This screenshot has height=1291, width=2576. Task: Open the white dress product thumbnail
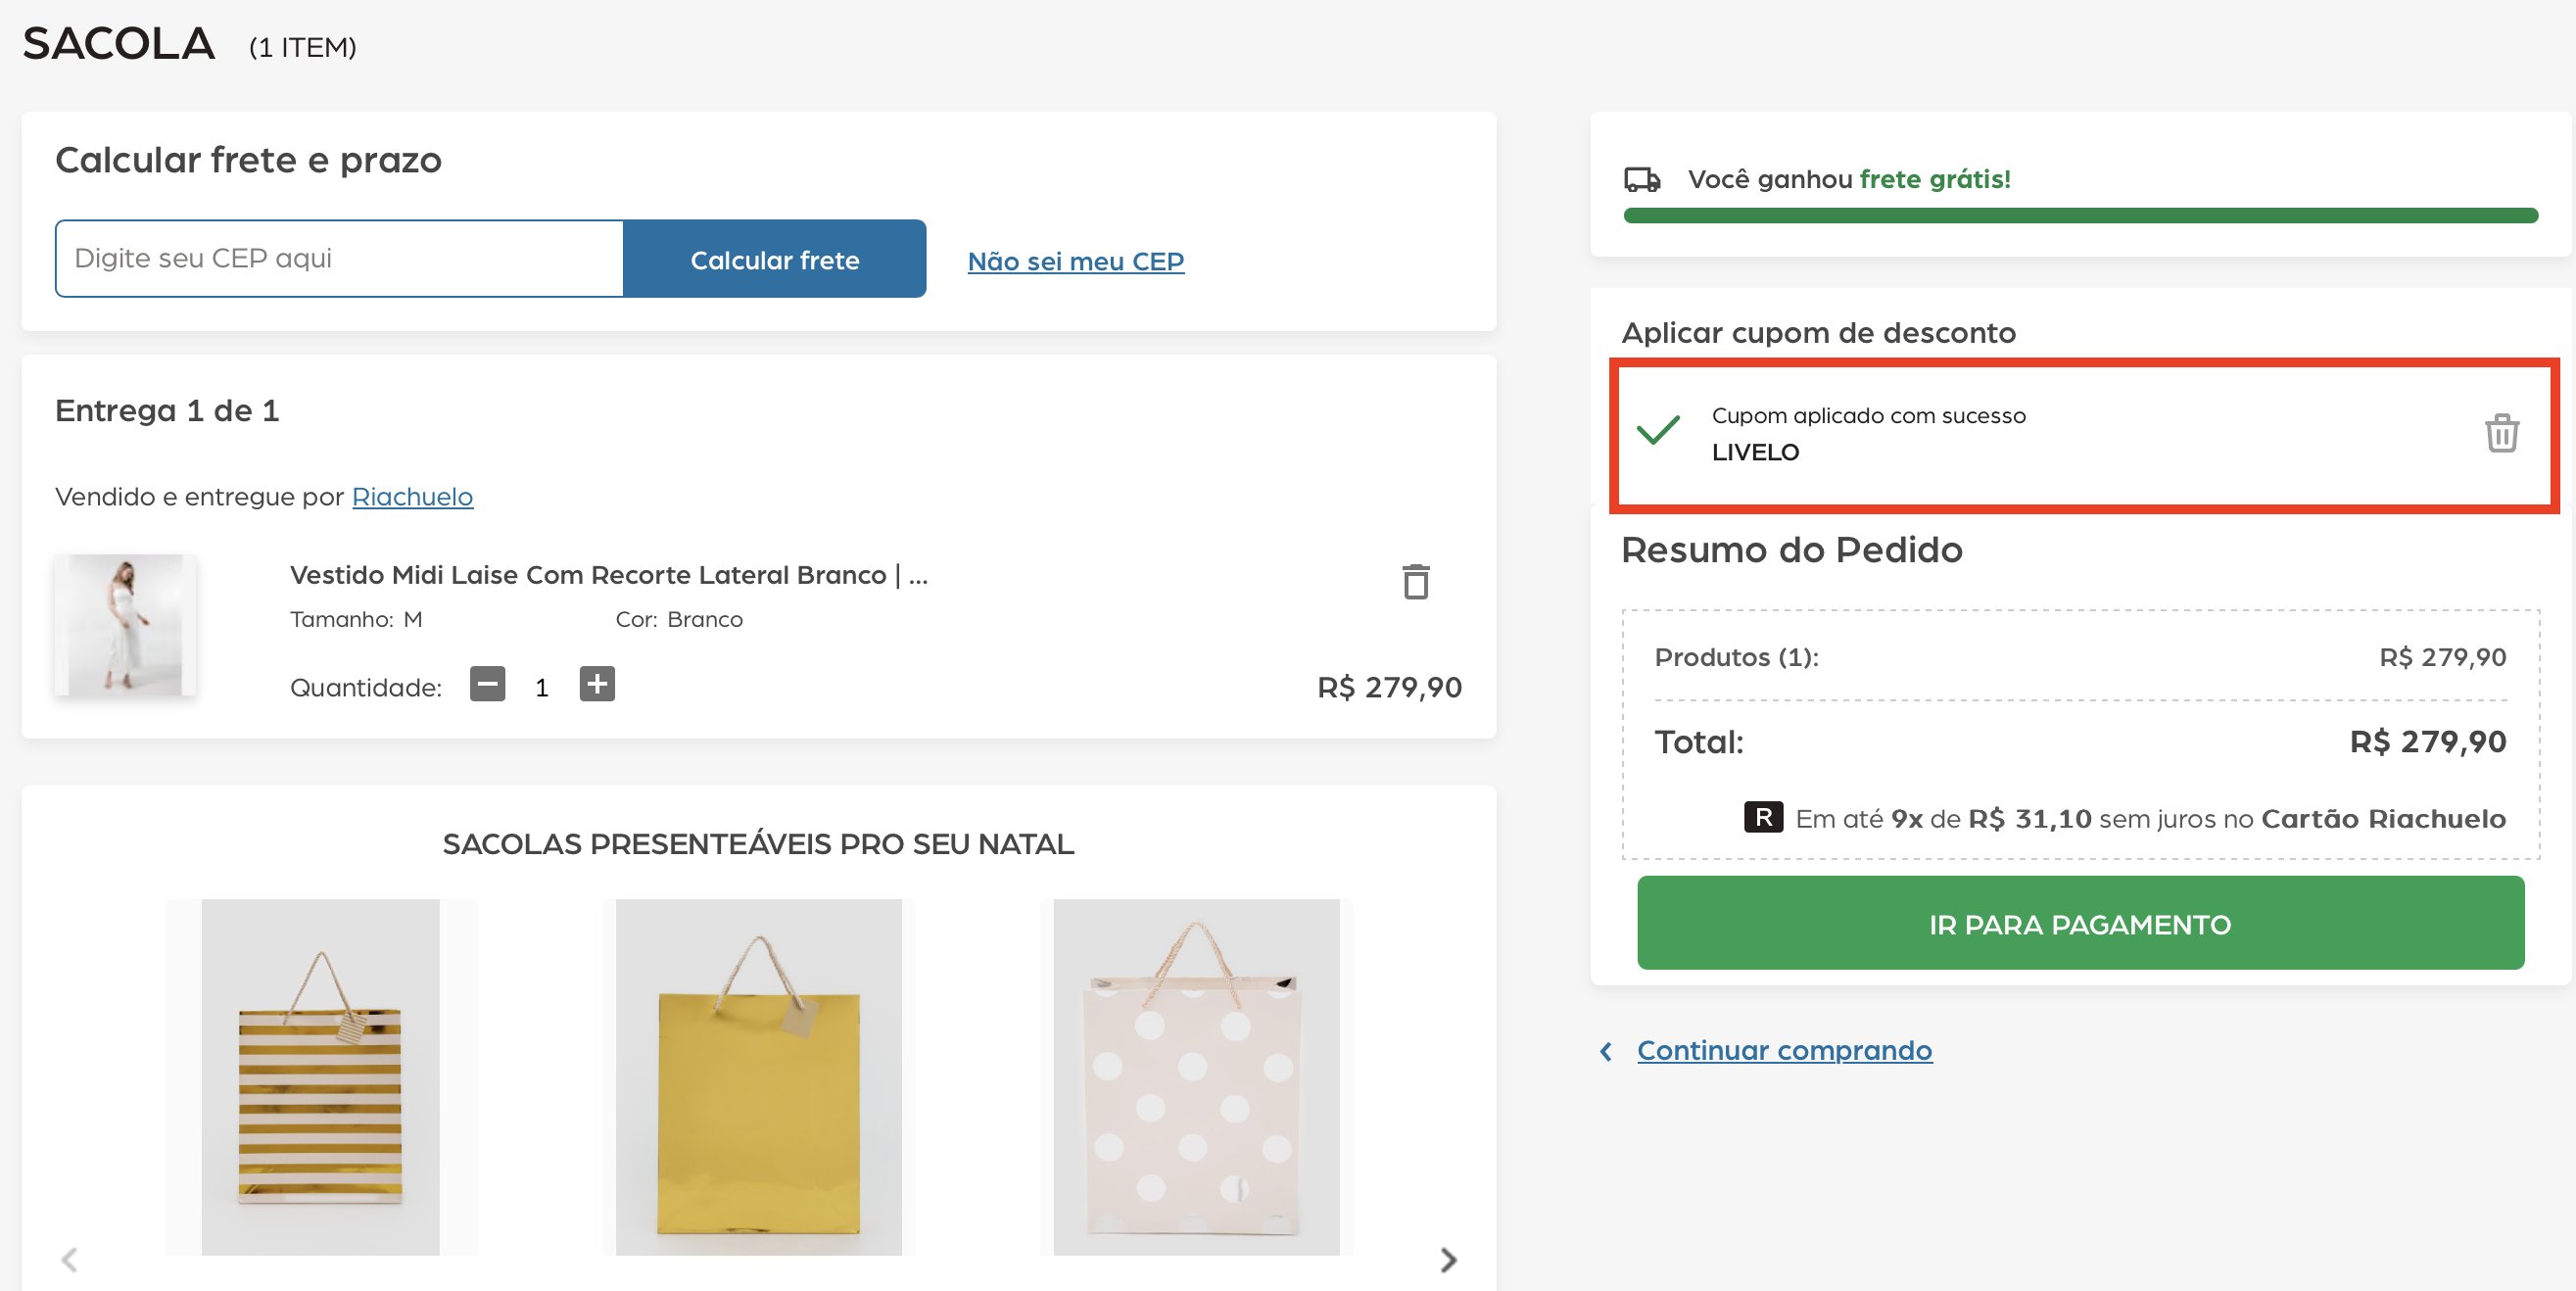125,625
